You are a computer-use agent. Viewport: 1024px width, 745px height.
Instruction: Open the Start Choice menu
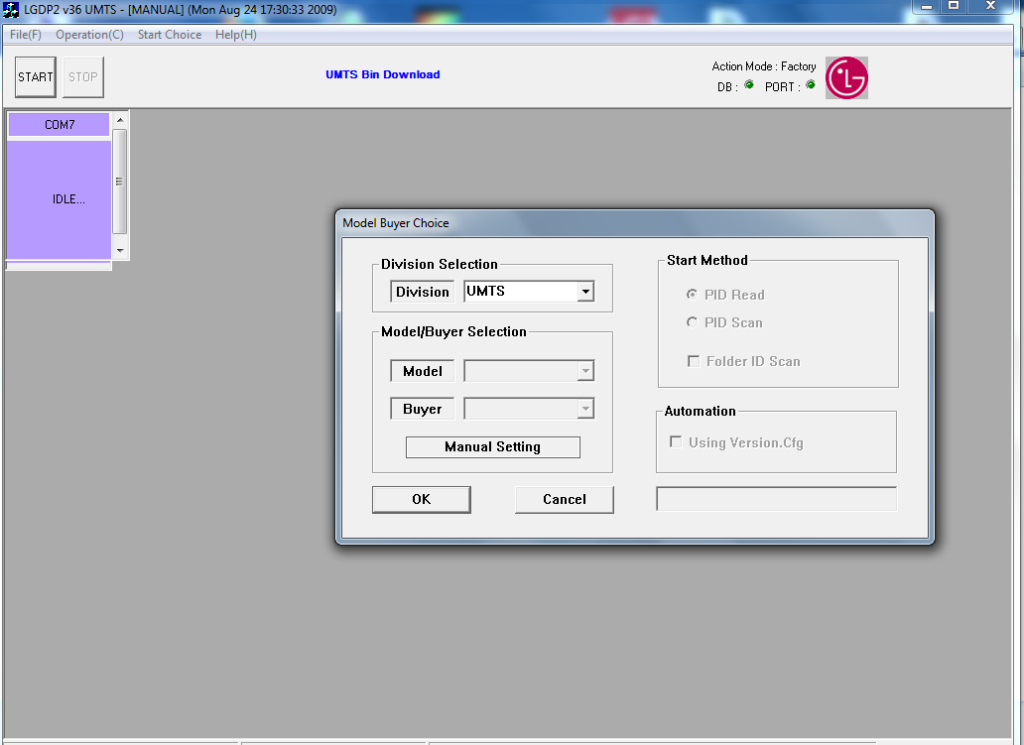169,35
